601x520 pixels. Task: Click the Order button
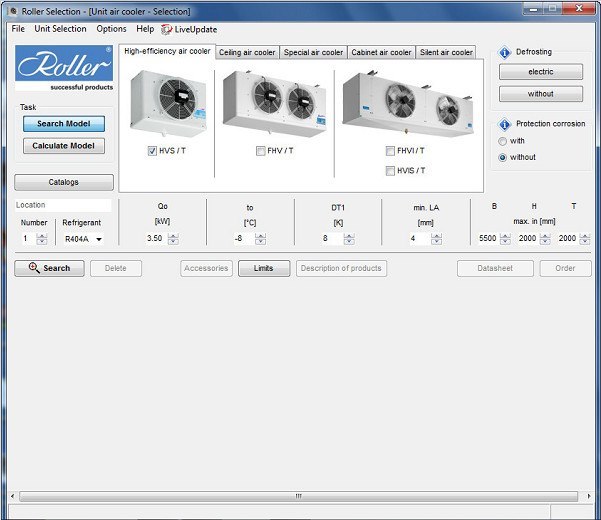tap(565, 268)
